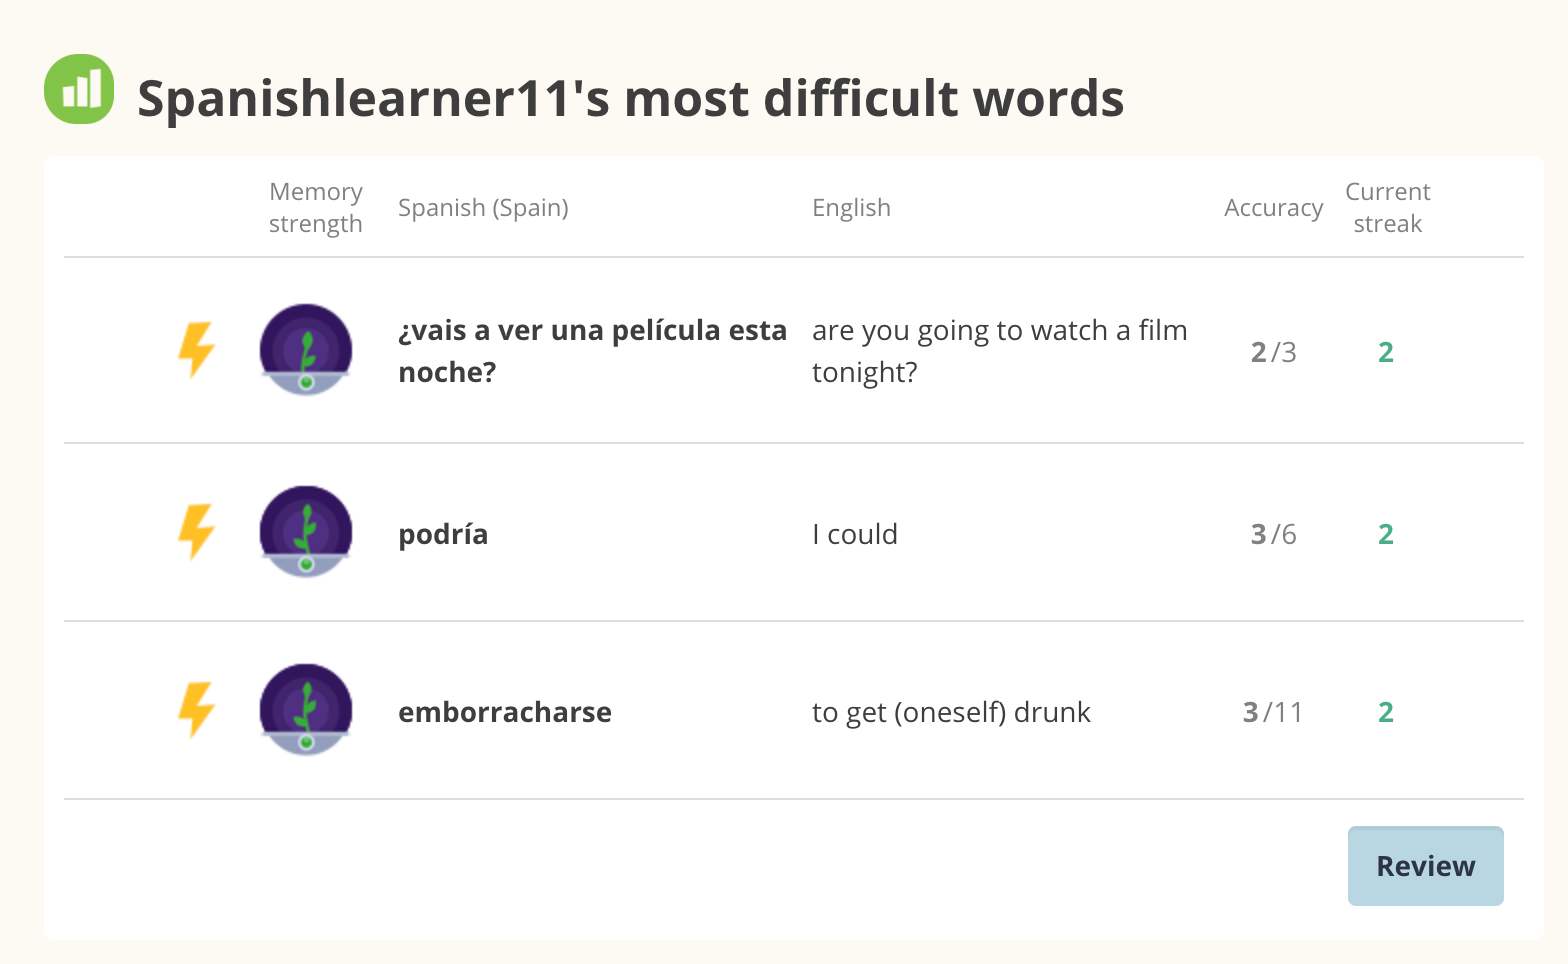Click memory strength plant icon for podría
The image size is (1568, 964).
[306, 532]
